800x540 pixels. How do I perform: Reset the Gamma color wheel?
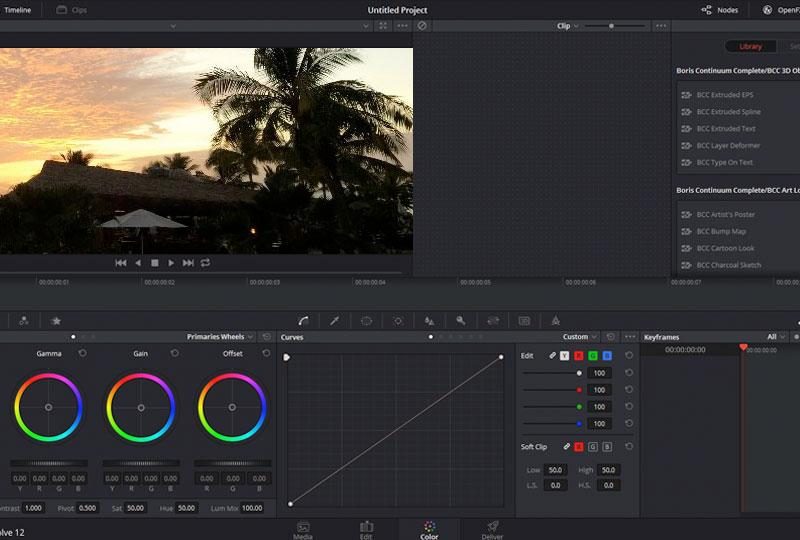[82, 353]
